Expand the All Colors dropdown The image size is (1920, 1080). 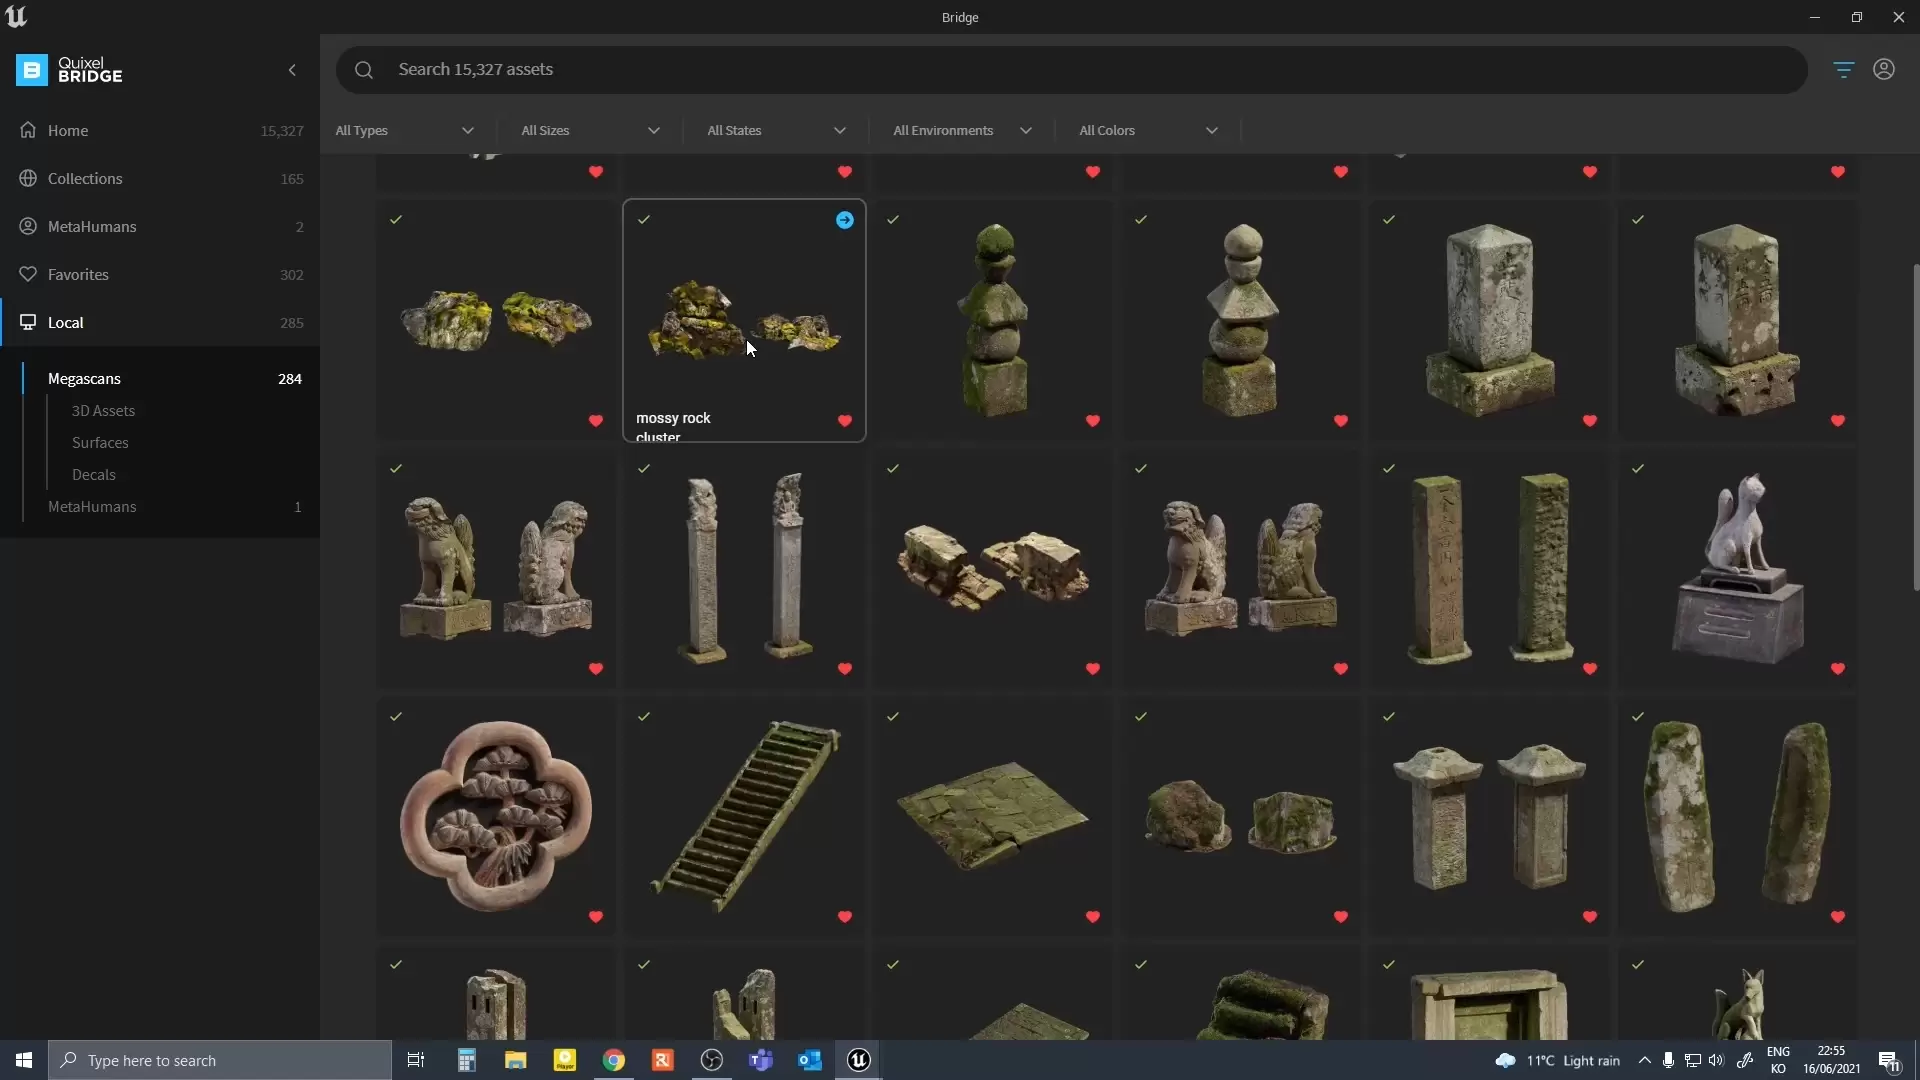point(1148,131)
